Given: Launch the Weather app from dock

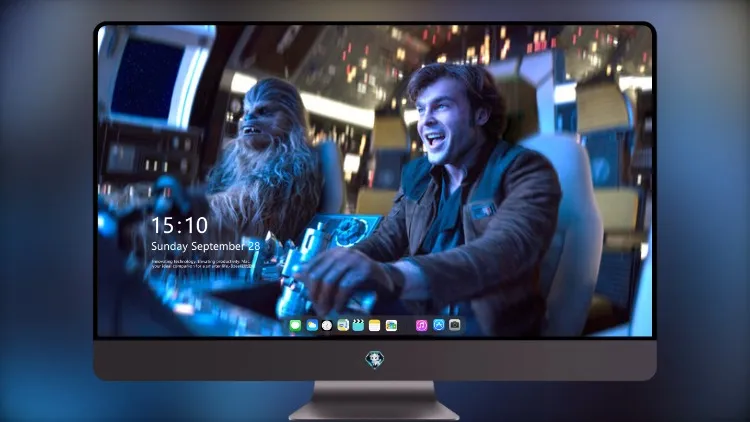Looking at the screenshot, I should (x=311, y=325).
